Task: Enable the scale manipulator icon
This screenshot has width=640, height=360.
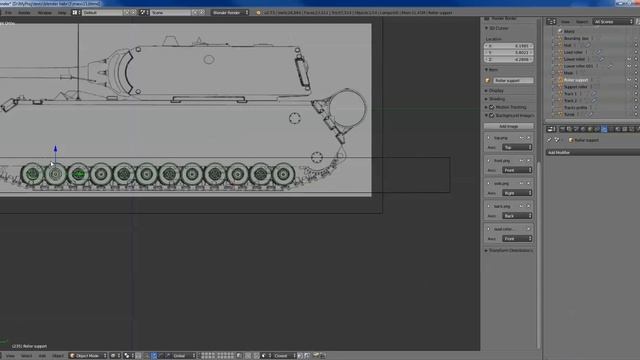Action: pos(168,356)
